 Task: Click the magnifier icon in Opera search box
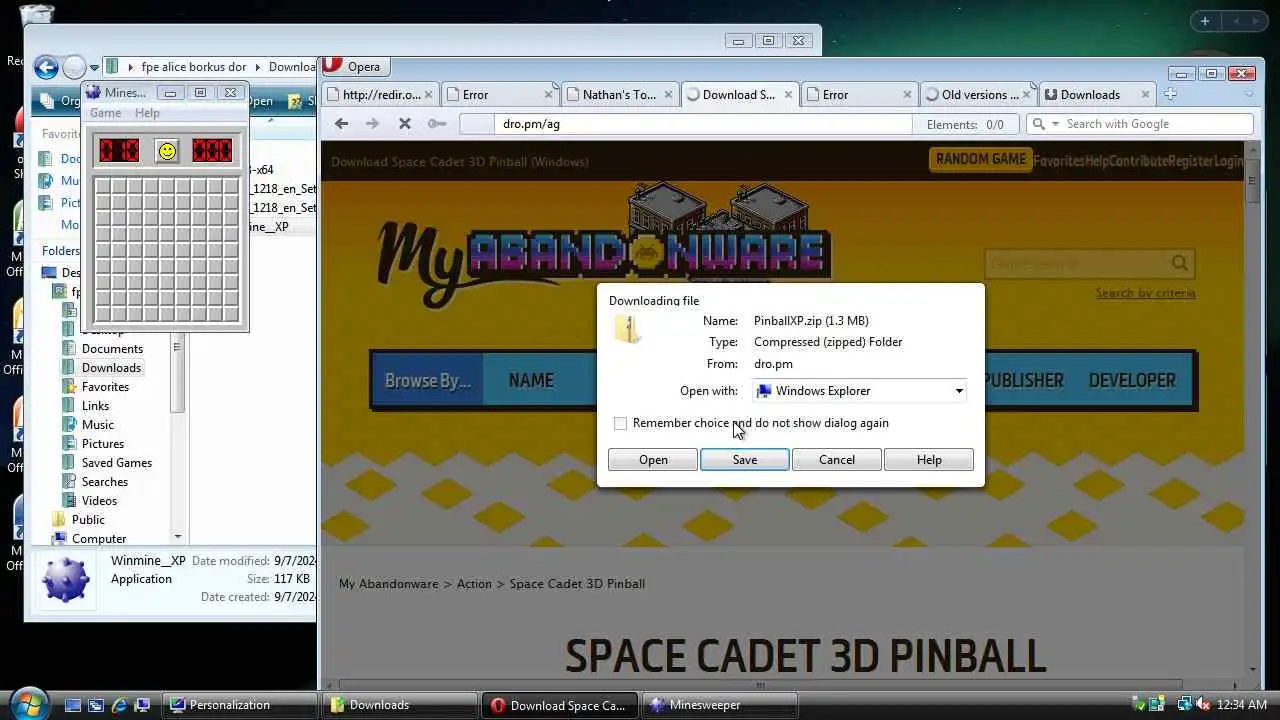(1039, 124)
